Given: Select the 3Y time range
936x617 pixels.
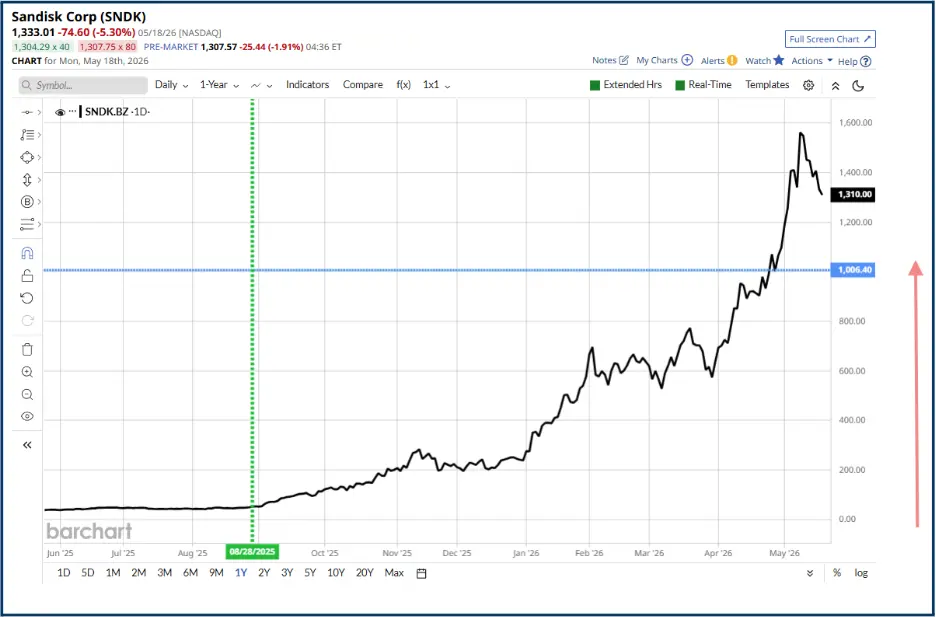Looking at the screenshot, I should [x=287, y=573].
